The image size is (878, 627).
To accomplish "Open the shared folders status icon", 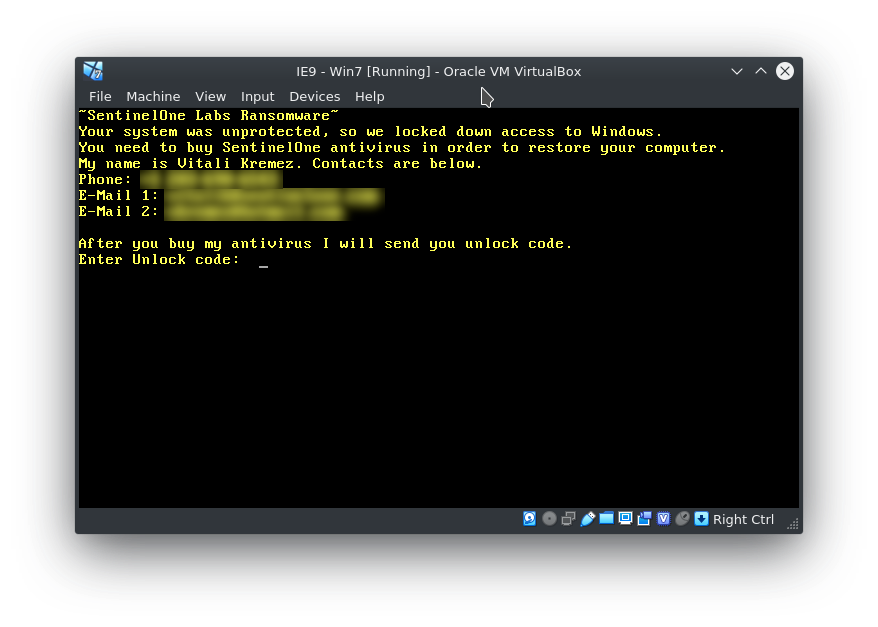I will coord(606,519).
